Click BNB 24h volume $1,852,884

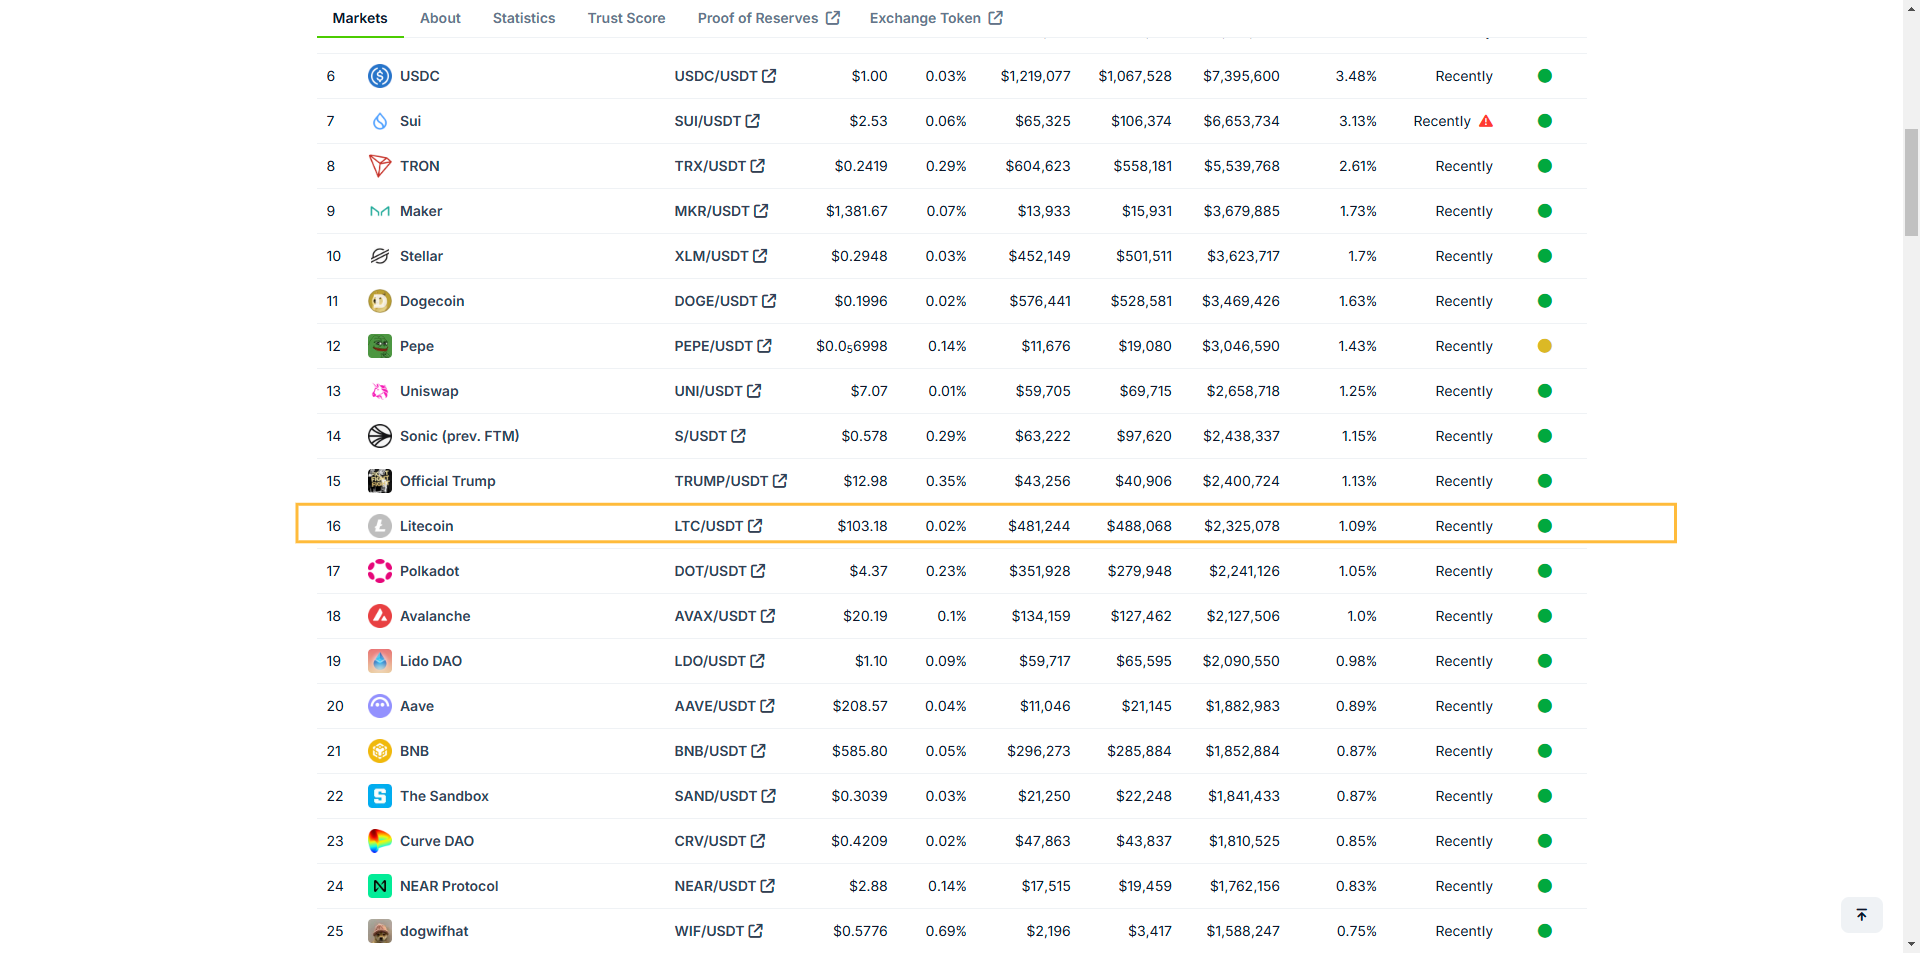[1242, 751]
